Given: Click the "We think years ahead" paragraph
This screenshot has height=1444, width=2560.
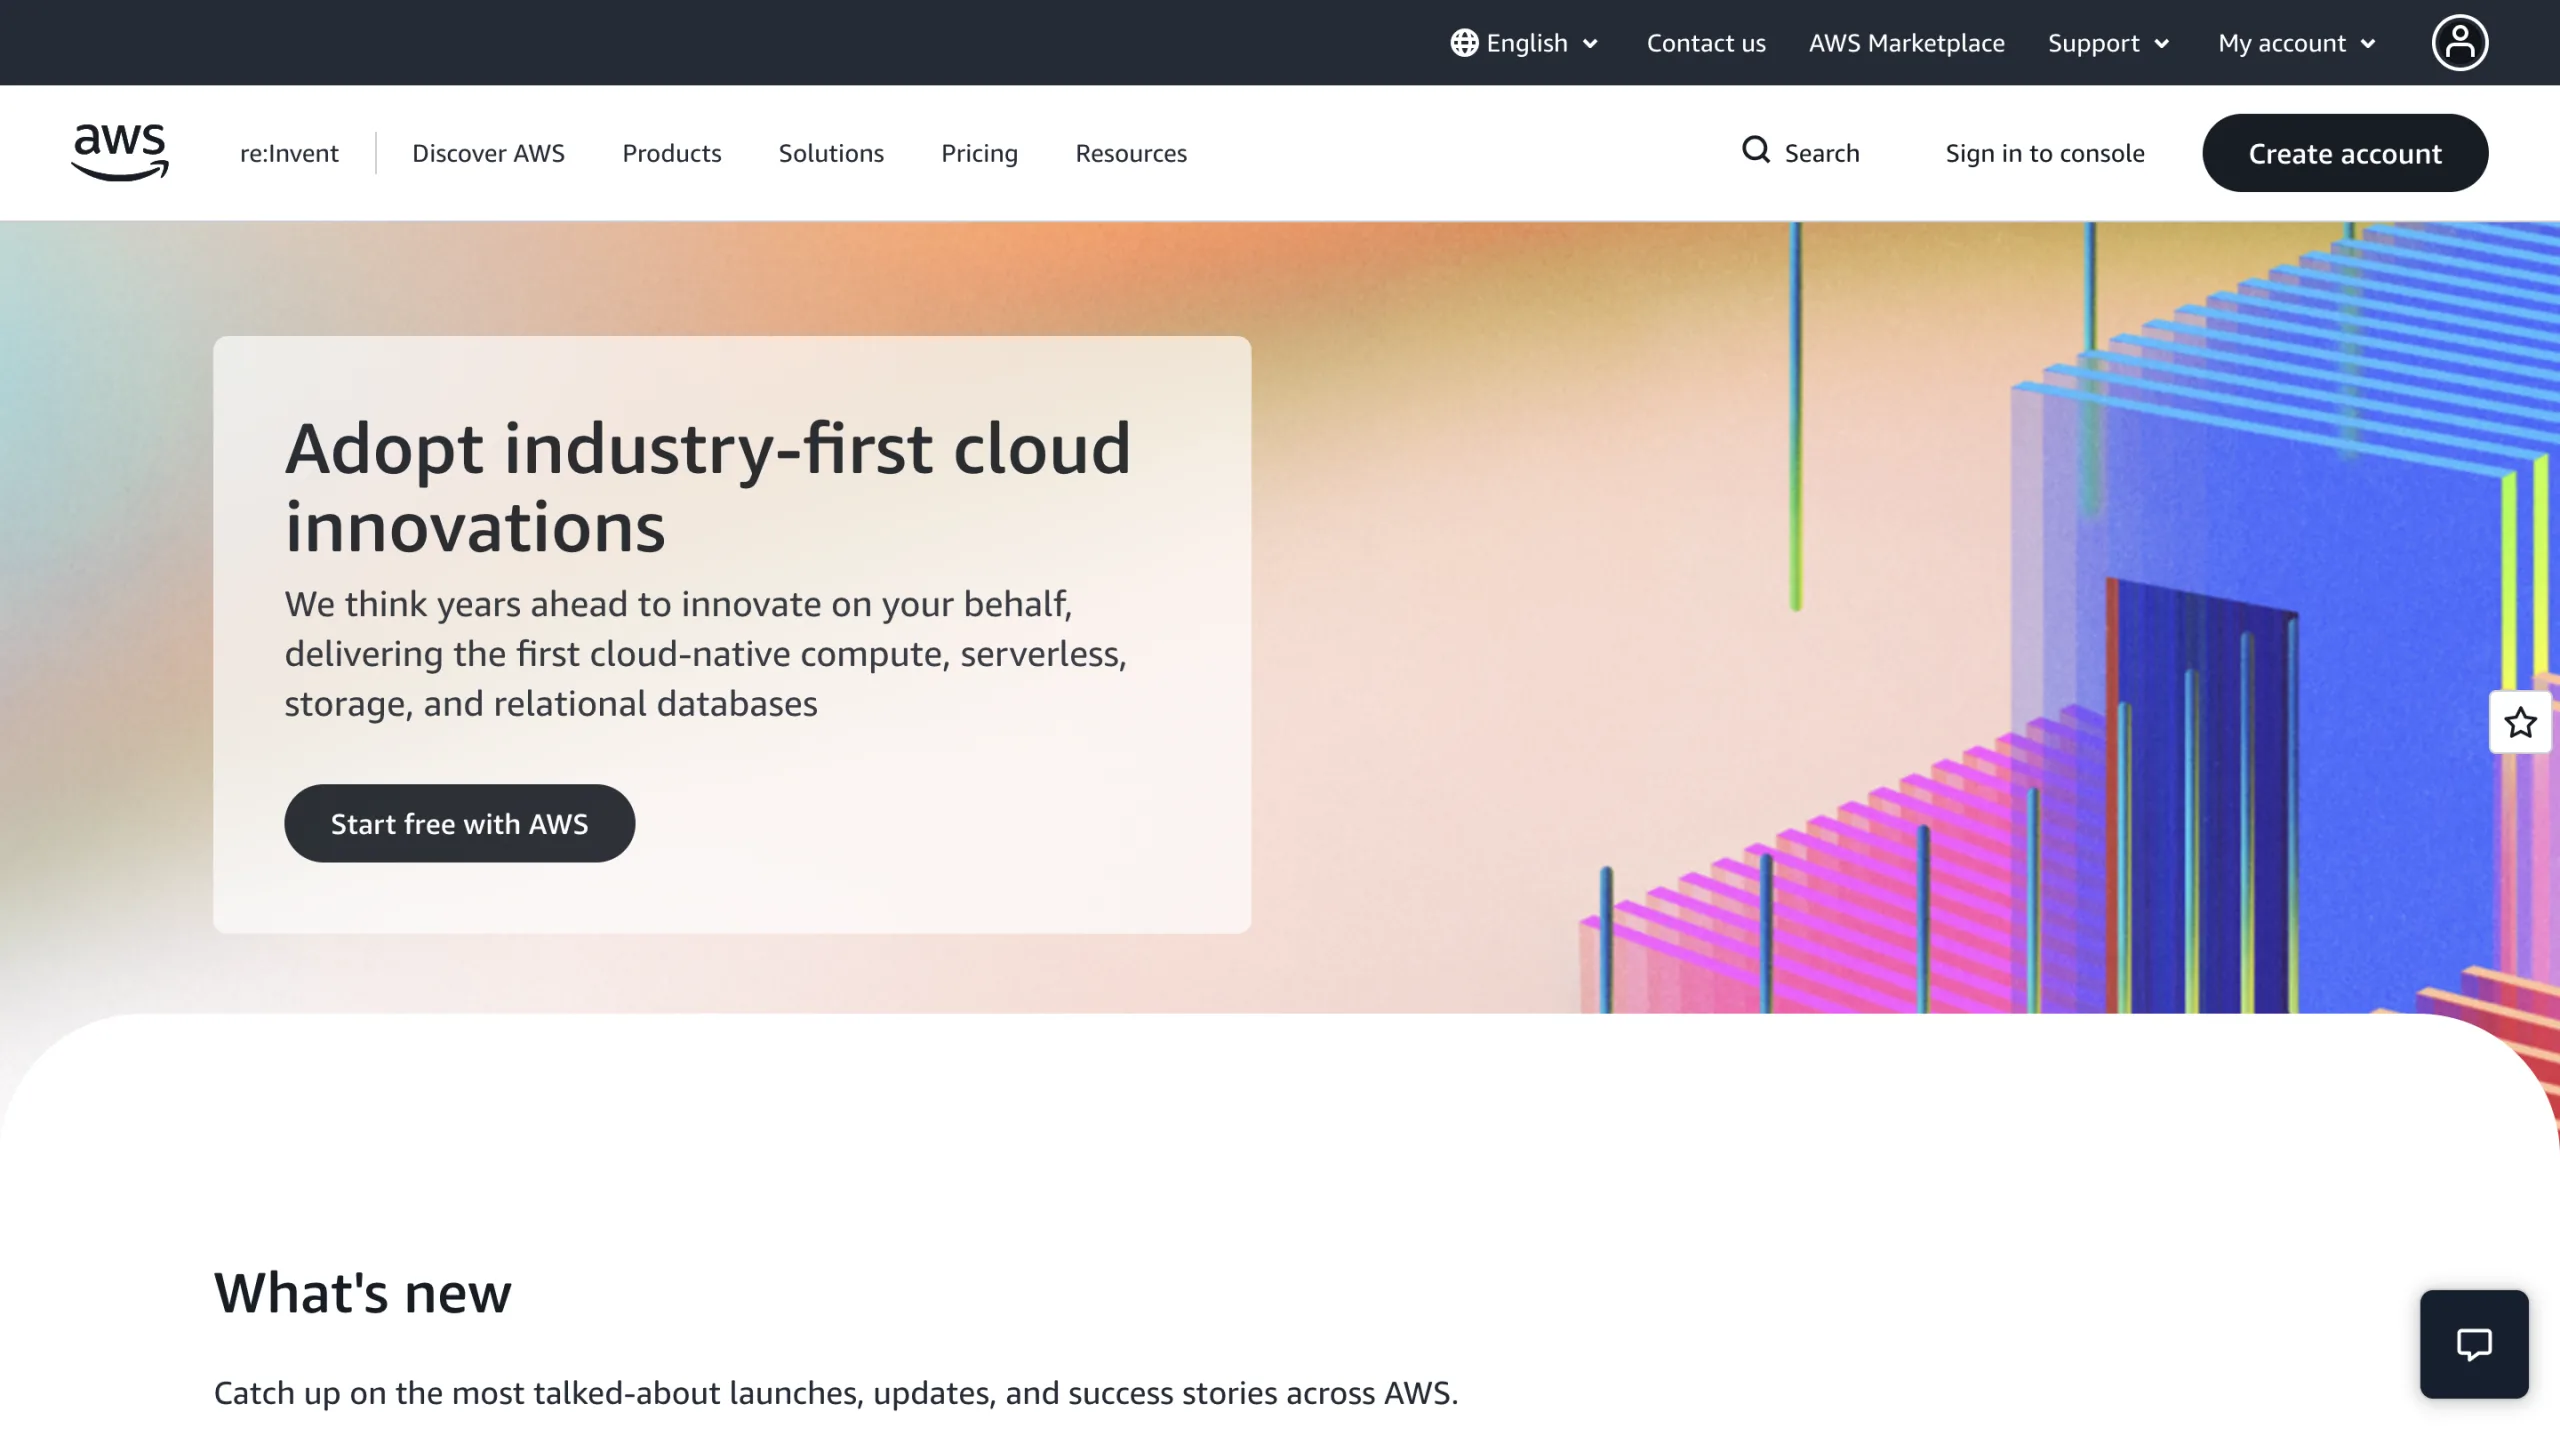Looking at the screenshot, I should [706, 653].
